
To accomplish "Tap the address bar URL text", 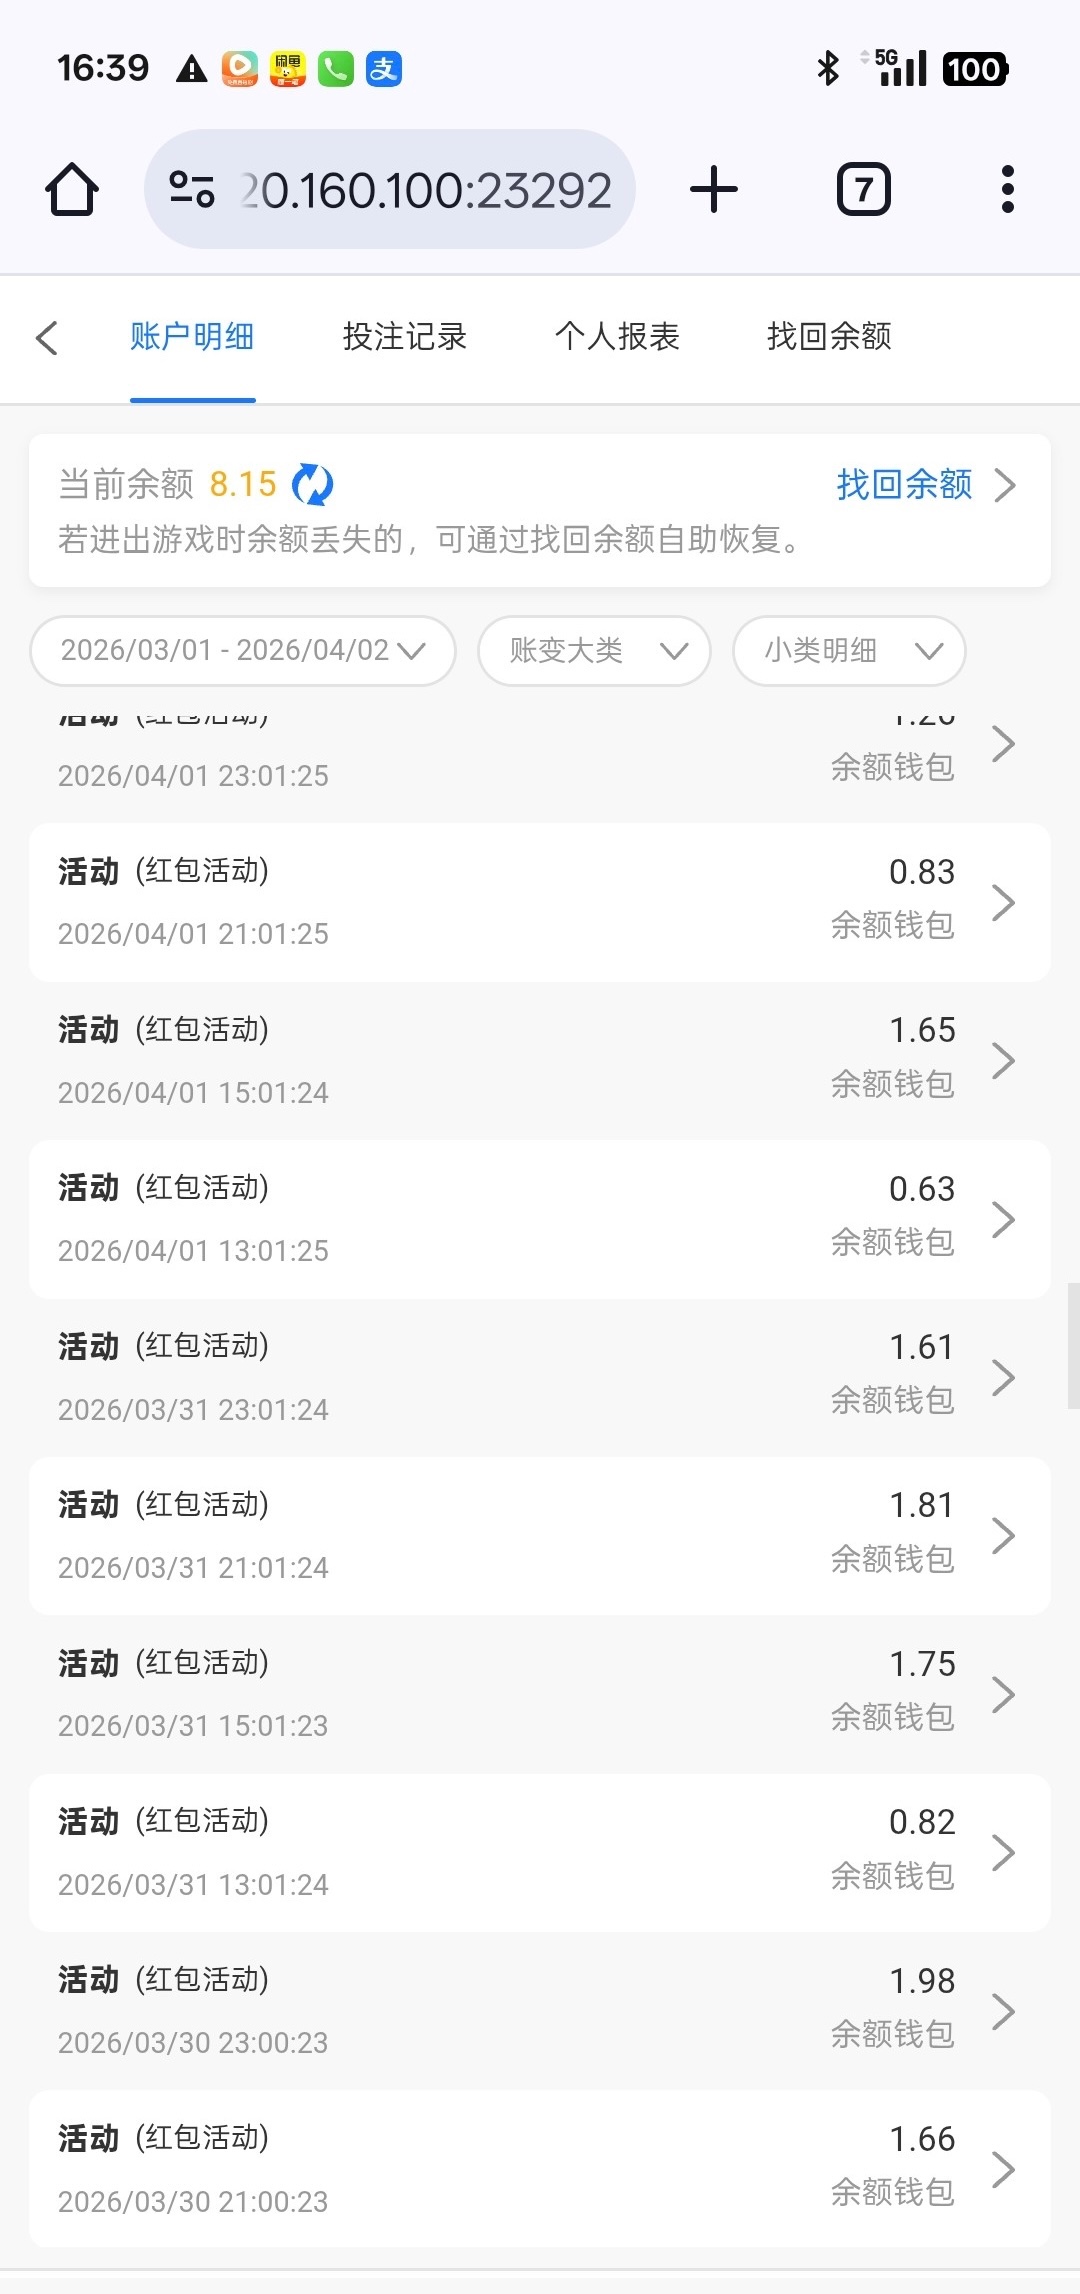I will (427, 189).
